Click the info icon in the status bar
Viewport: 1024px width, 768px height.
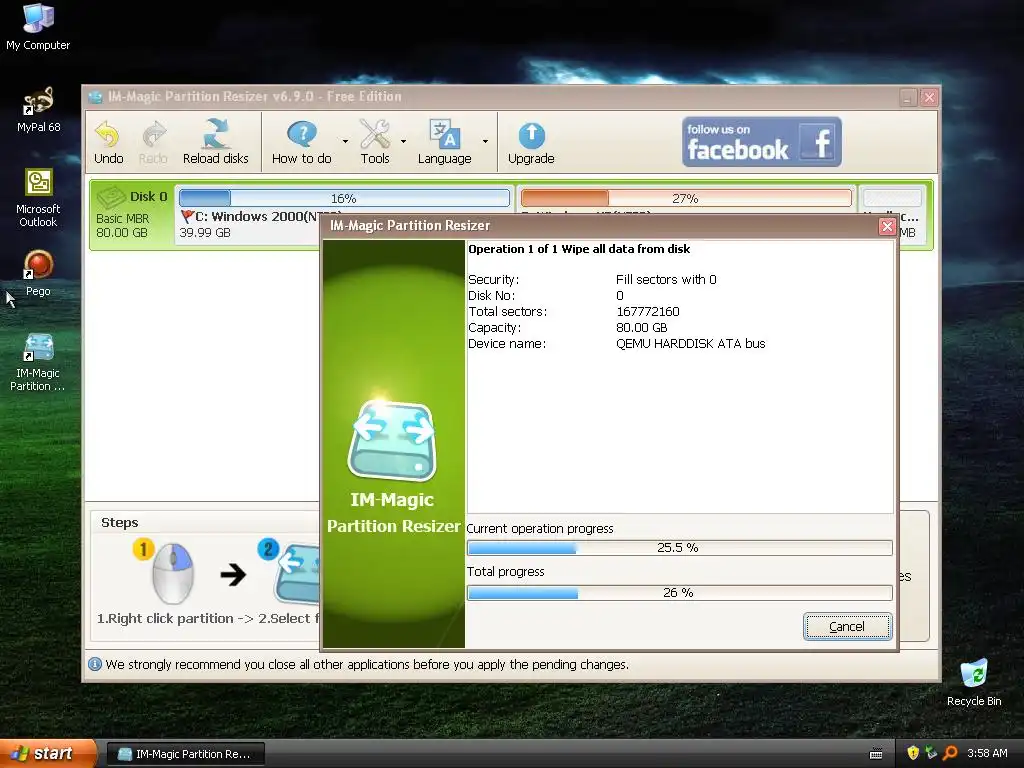tap(95, 664)
